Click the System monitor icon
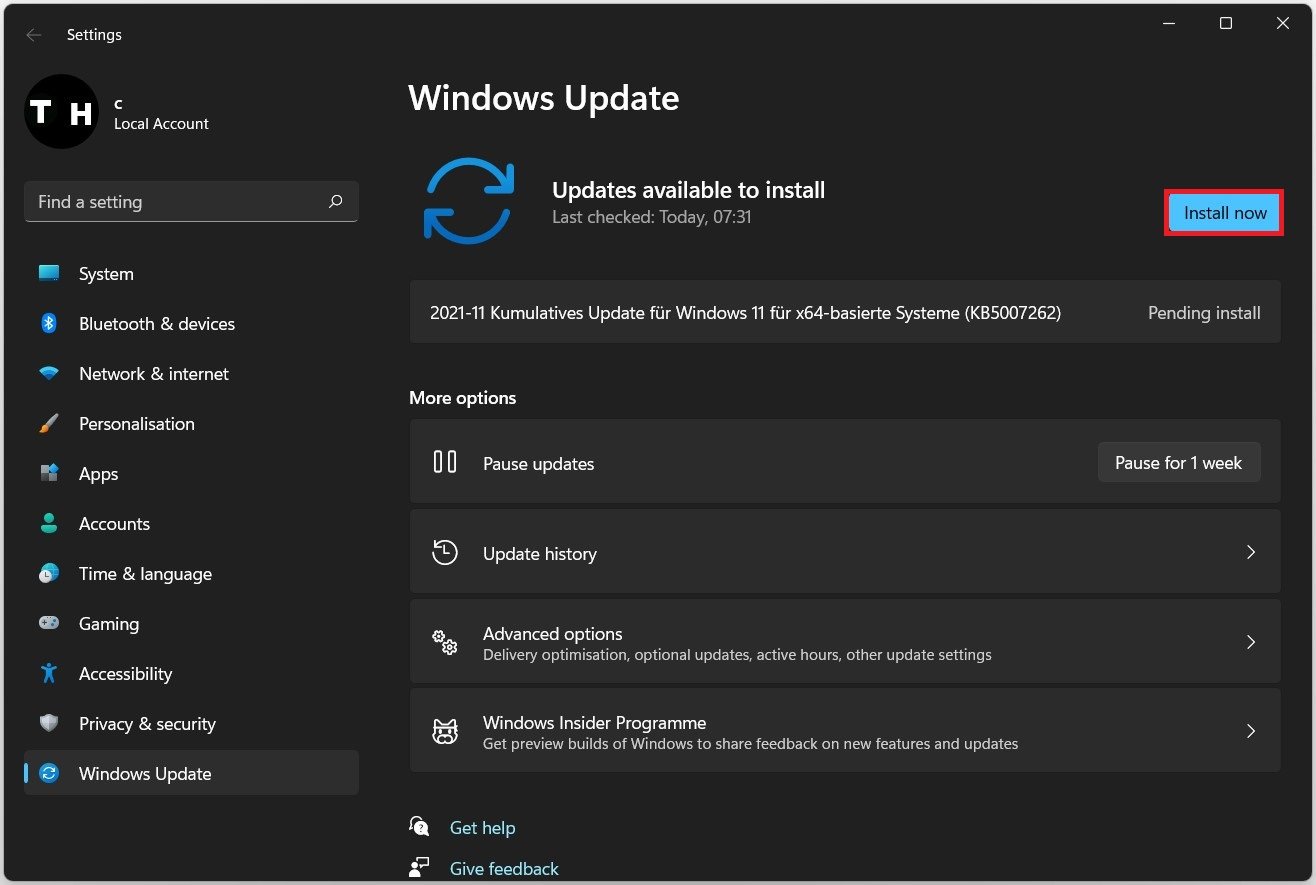The width and height of the screenshot is (1316, 885). (x=49, y=274)
